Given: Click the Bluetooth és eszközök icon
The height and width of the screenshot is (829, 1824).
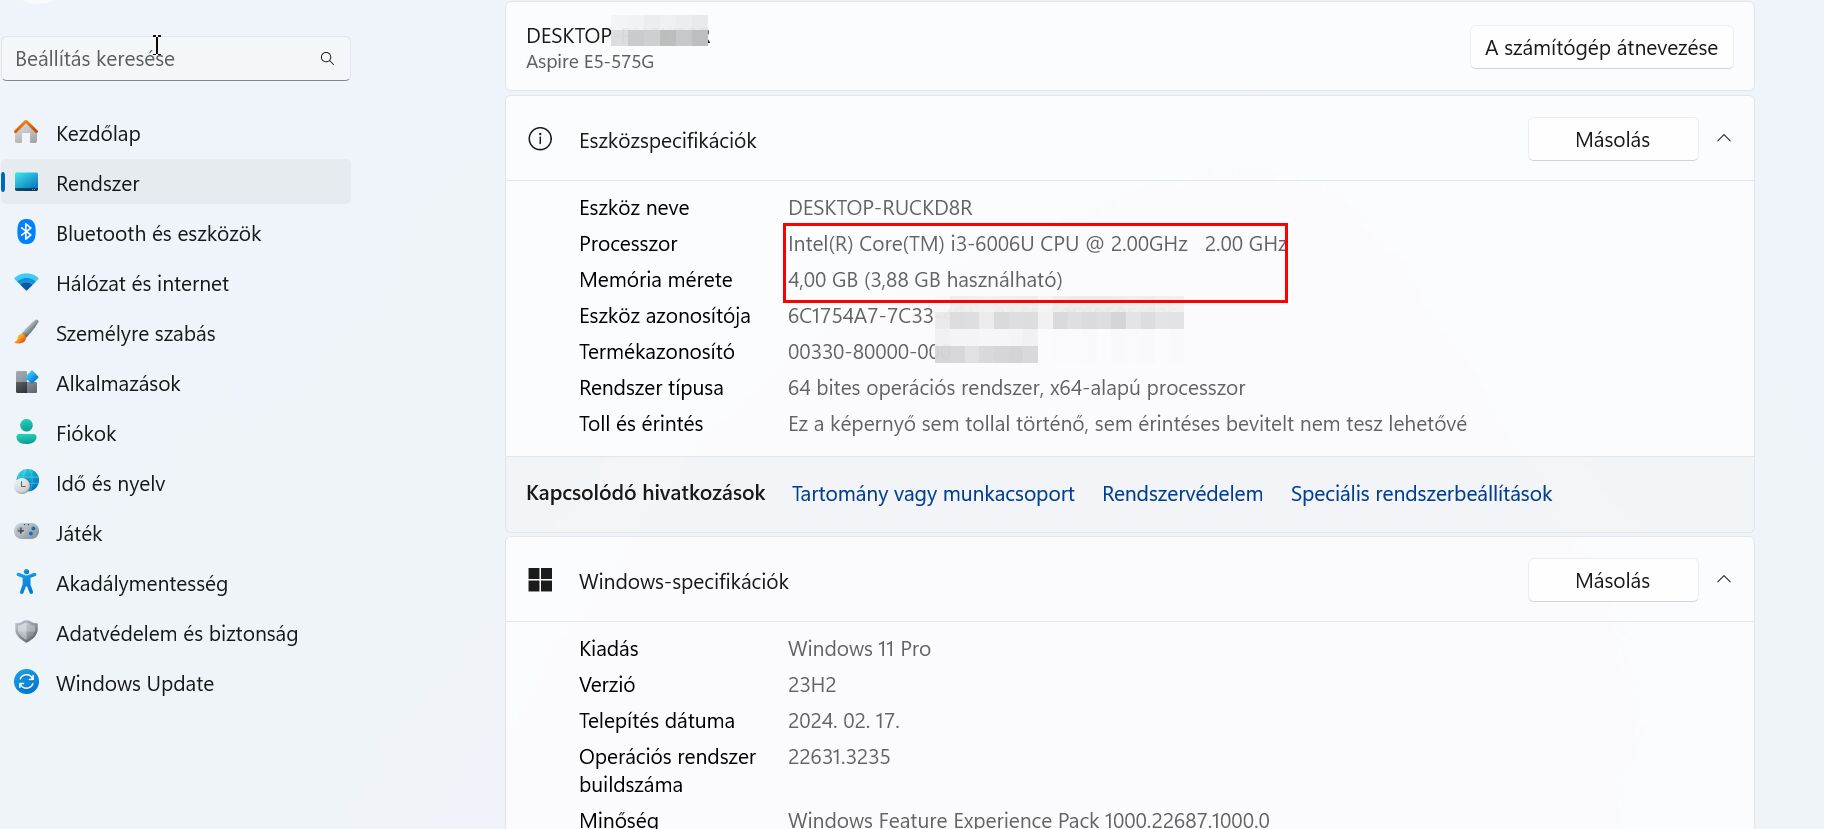Looking at the screenshot, I should 27,232.
